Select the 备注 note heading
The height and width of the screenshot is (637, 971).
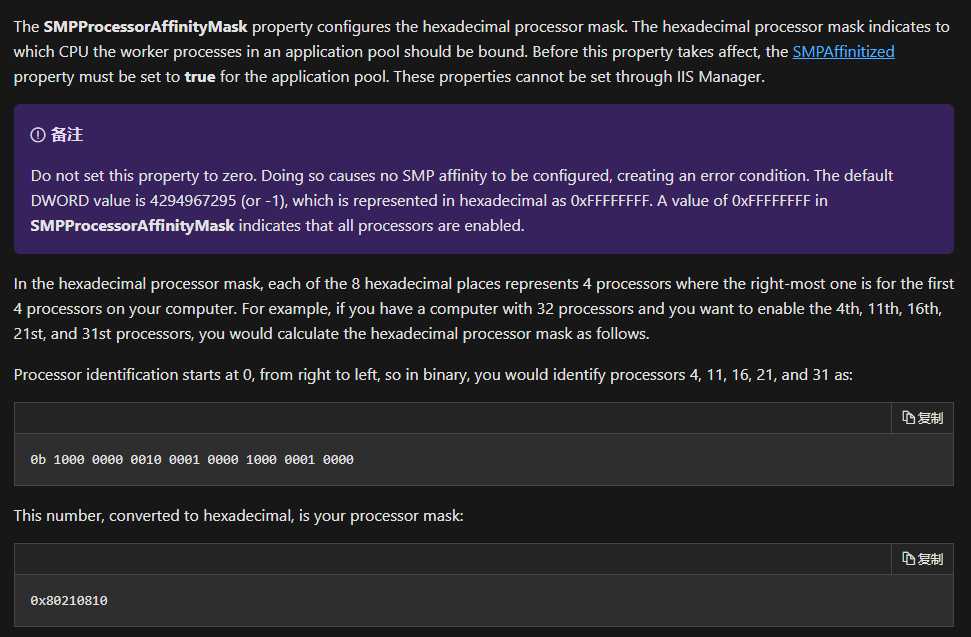pyautogui.click(x=67, y=134)
